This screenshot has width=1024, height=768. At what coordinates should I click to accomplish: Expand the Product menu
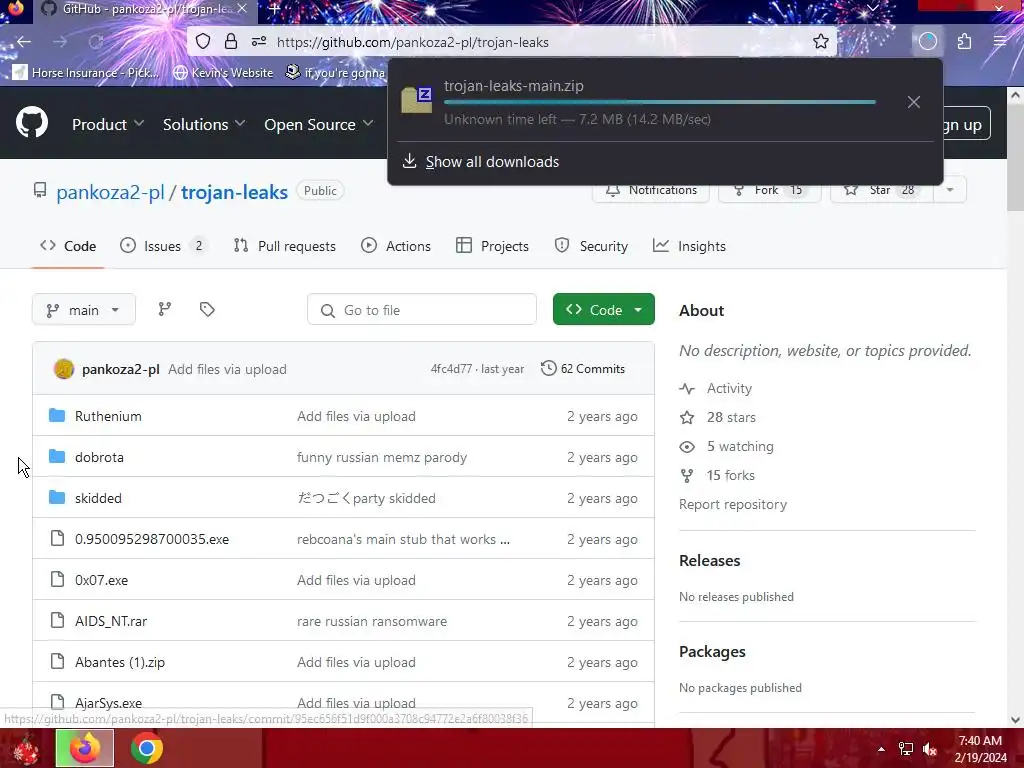pyautogui.click(x=108, y=124)
